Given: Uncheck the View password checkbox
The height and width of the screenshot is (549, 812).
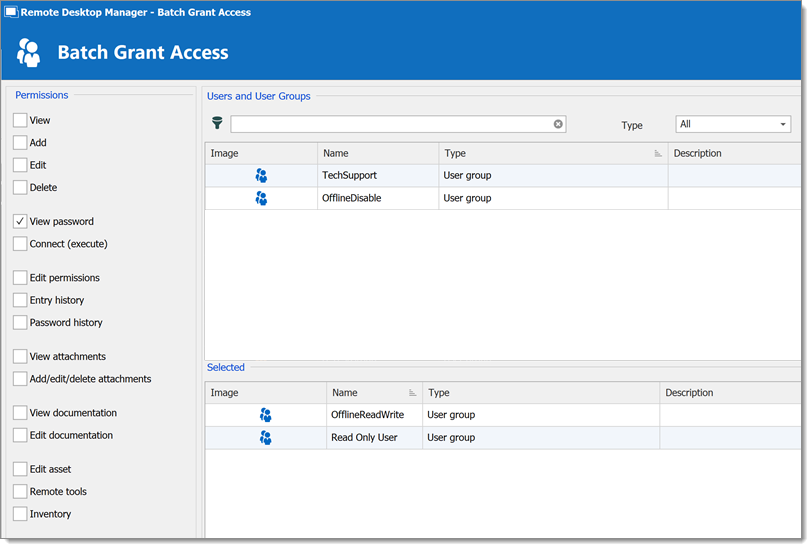Looking at the screenshot, I should point(20,221).
